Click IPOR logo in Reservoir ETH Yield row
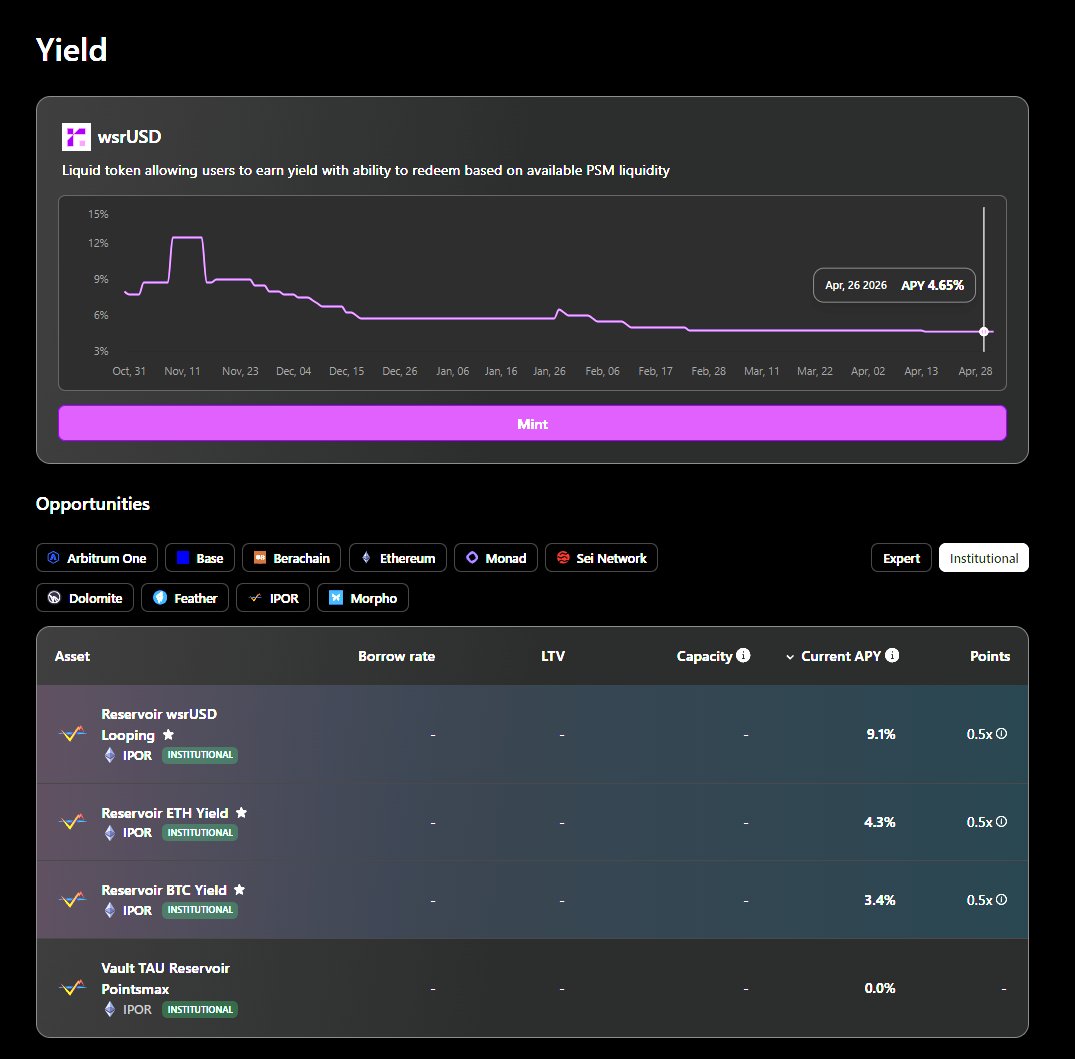The image size is (1075, 1059). 73,821
